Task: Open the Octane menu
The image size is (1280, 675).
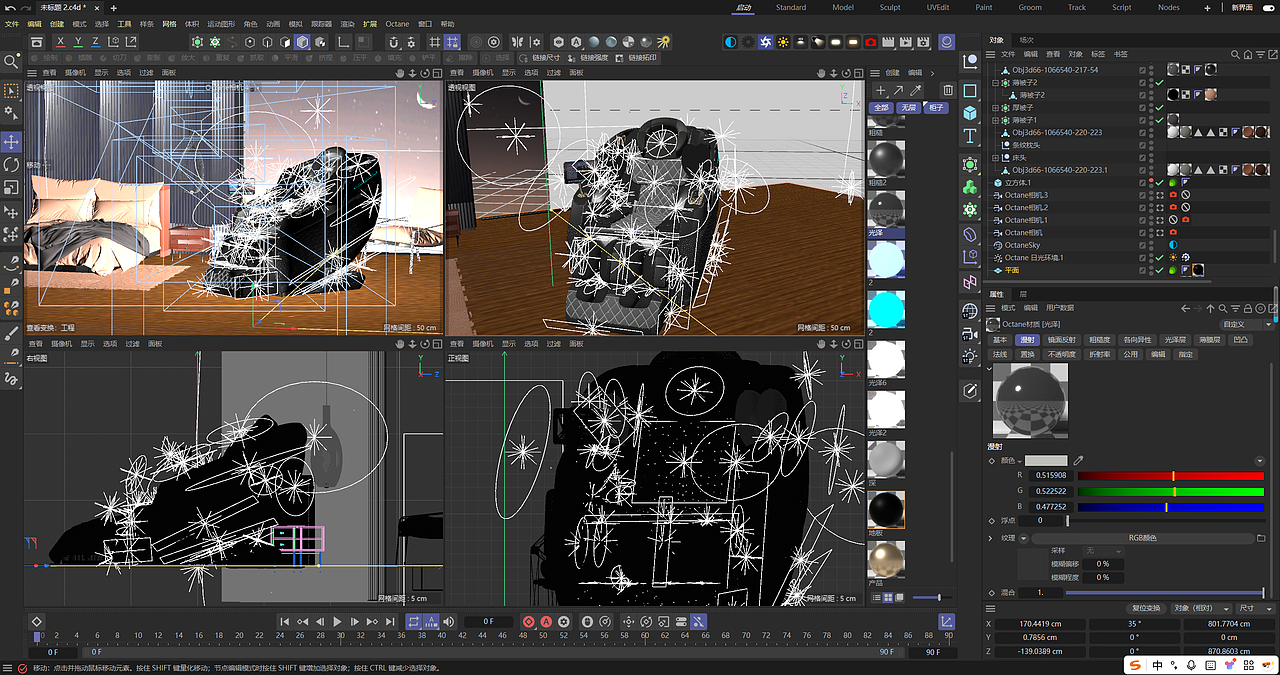Action: click(397, 23)
